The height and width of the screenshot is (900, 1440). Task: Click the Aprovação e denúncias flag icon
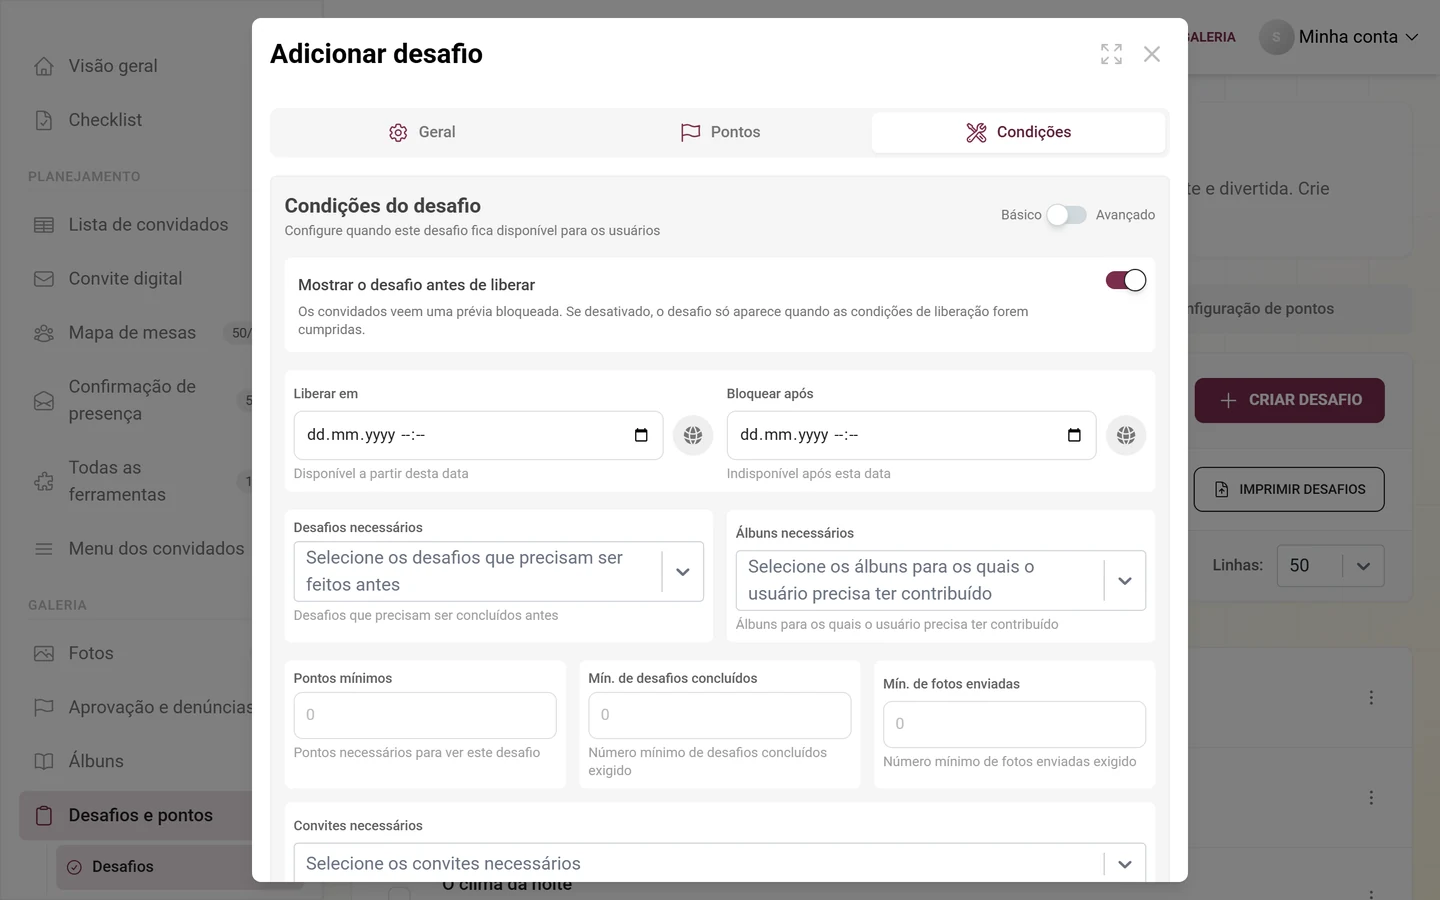click(x=44, y=707)
